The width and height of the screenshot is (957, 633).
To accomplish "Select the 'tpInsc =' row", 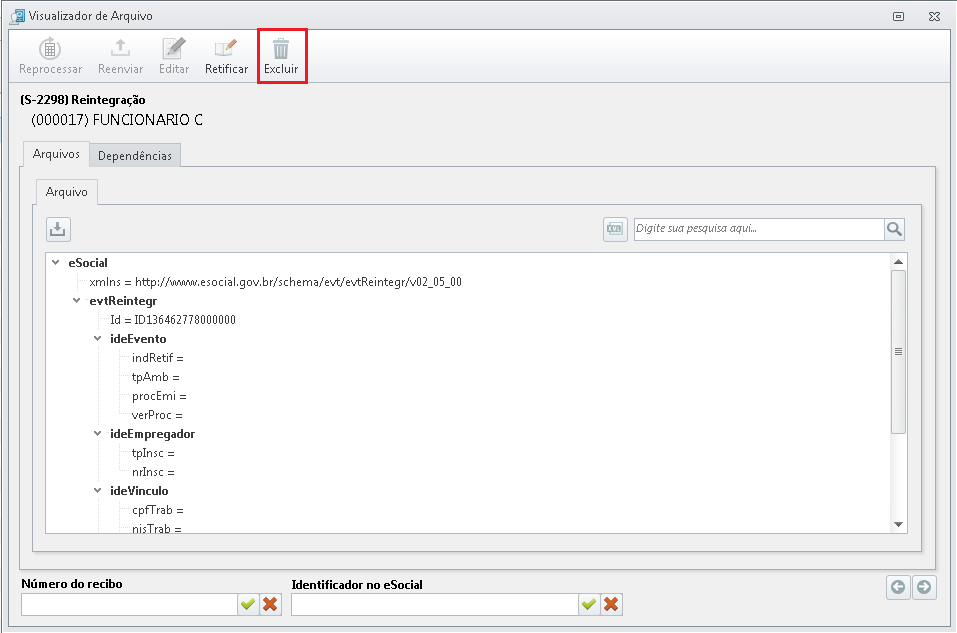I will (x=153, y=453).
